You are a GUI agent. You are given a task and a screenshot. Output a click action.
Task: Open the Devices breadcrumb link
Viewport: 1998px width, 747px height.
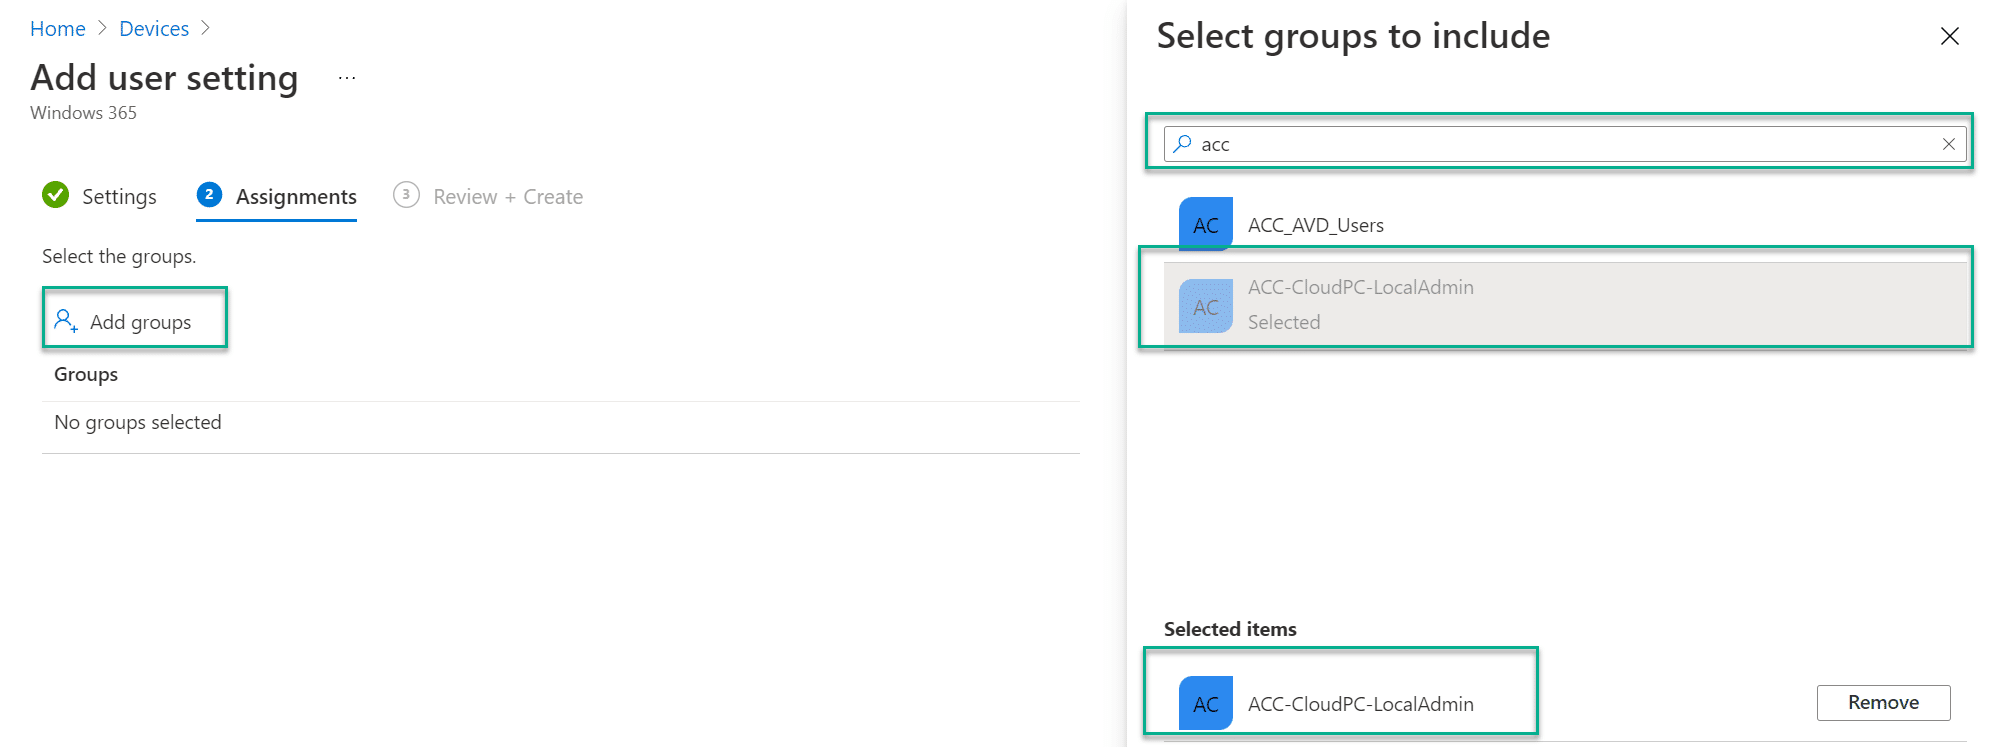point(154,29)
